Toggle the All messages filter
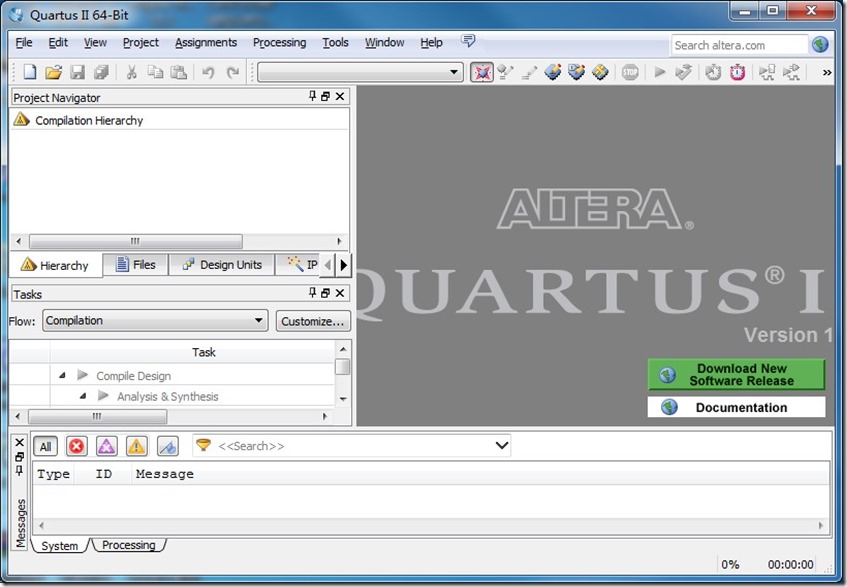Viewport: 847px width, 587px height. (45, 446)
